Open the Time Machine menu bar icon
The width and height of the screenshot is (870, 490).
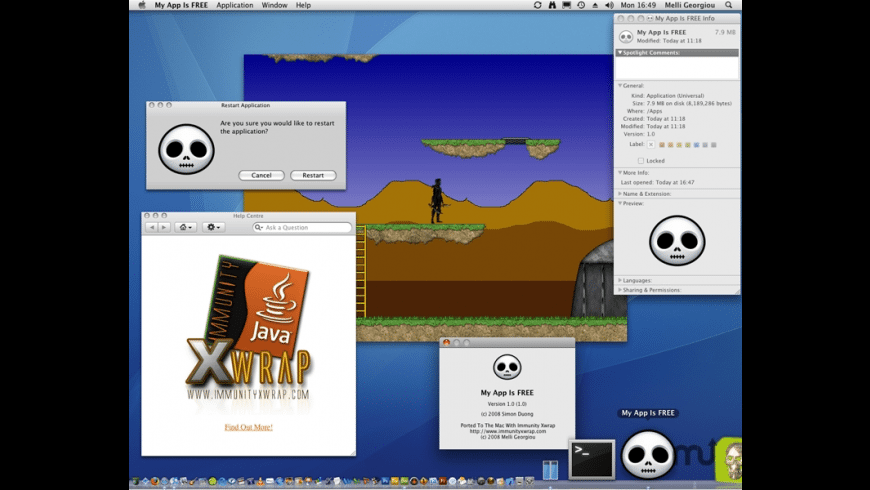coord(581,5)
